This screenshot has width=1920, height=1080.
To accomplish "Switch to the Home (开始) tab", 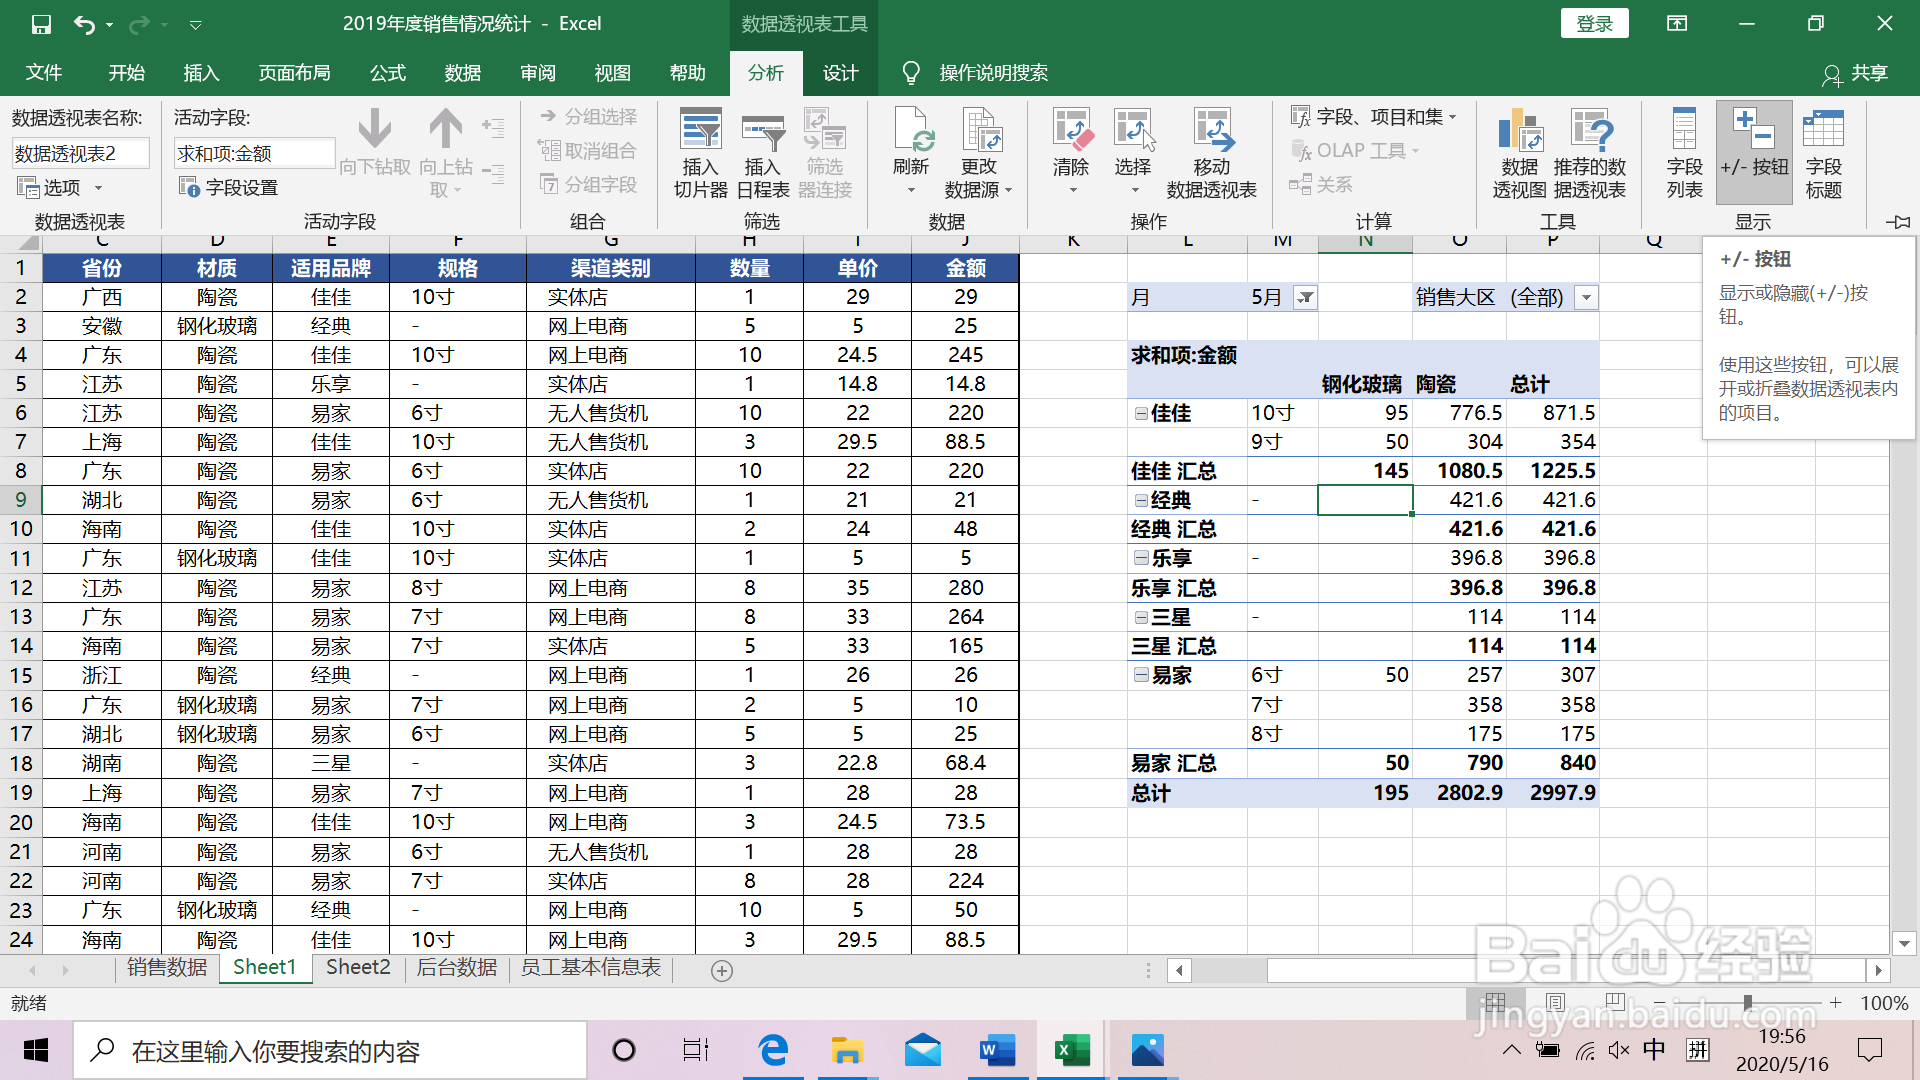I will point(127,73).
